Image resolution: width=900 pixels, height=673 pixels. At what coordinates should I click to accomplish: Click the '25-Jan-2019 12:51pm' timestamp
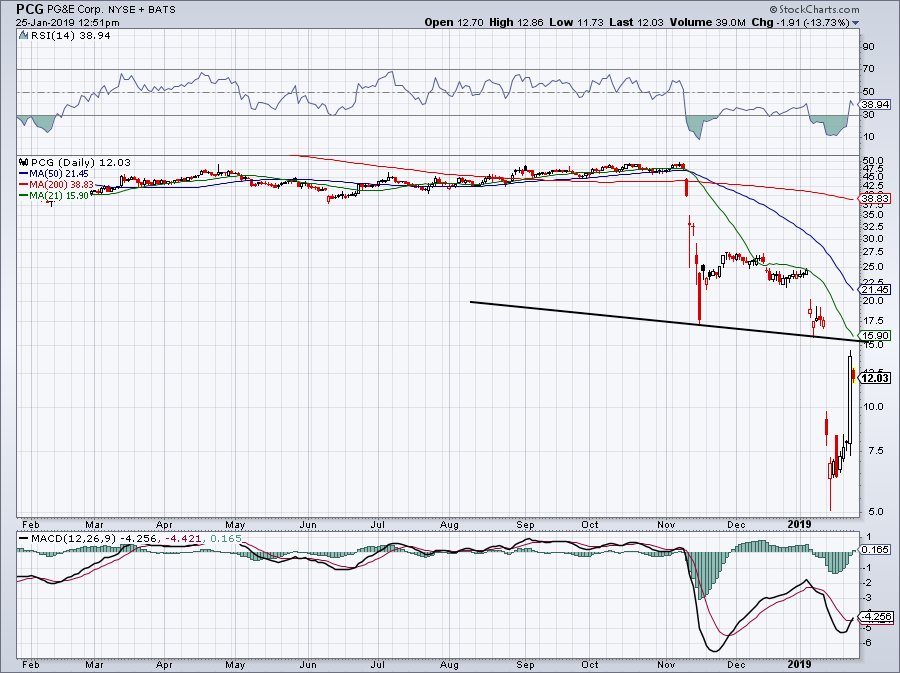(x=68, y=23)
